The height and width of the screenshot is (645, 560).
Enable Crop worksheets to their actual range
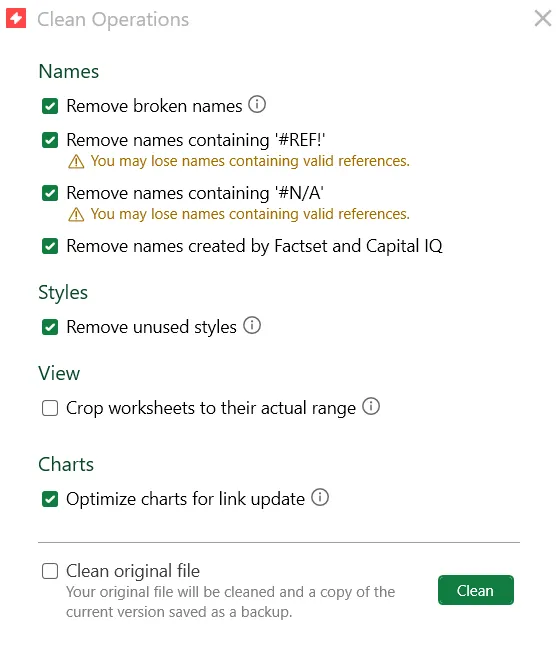tap(50, 408)
